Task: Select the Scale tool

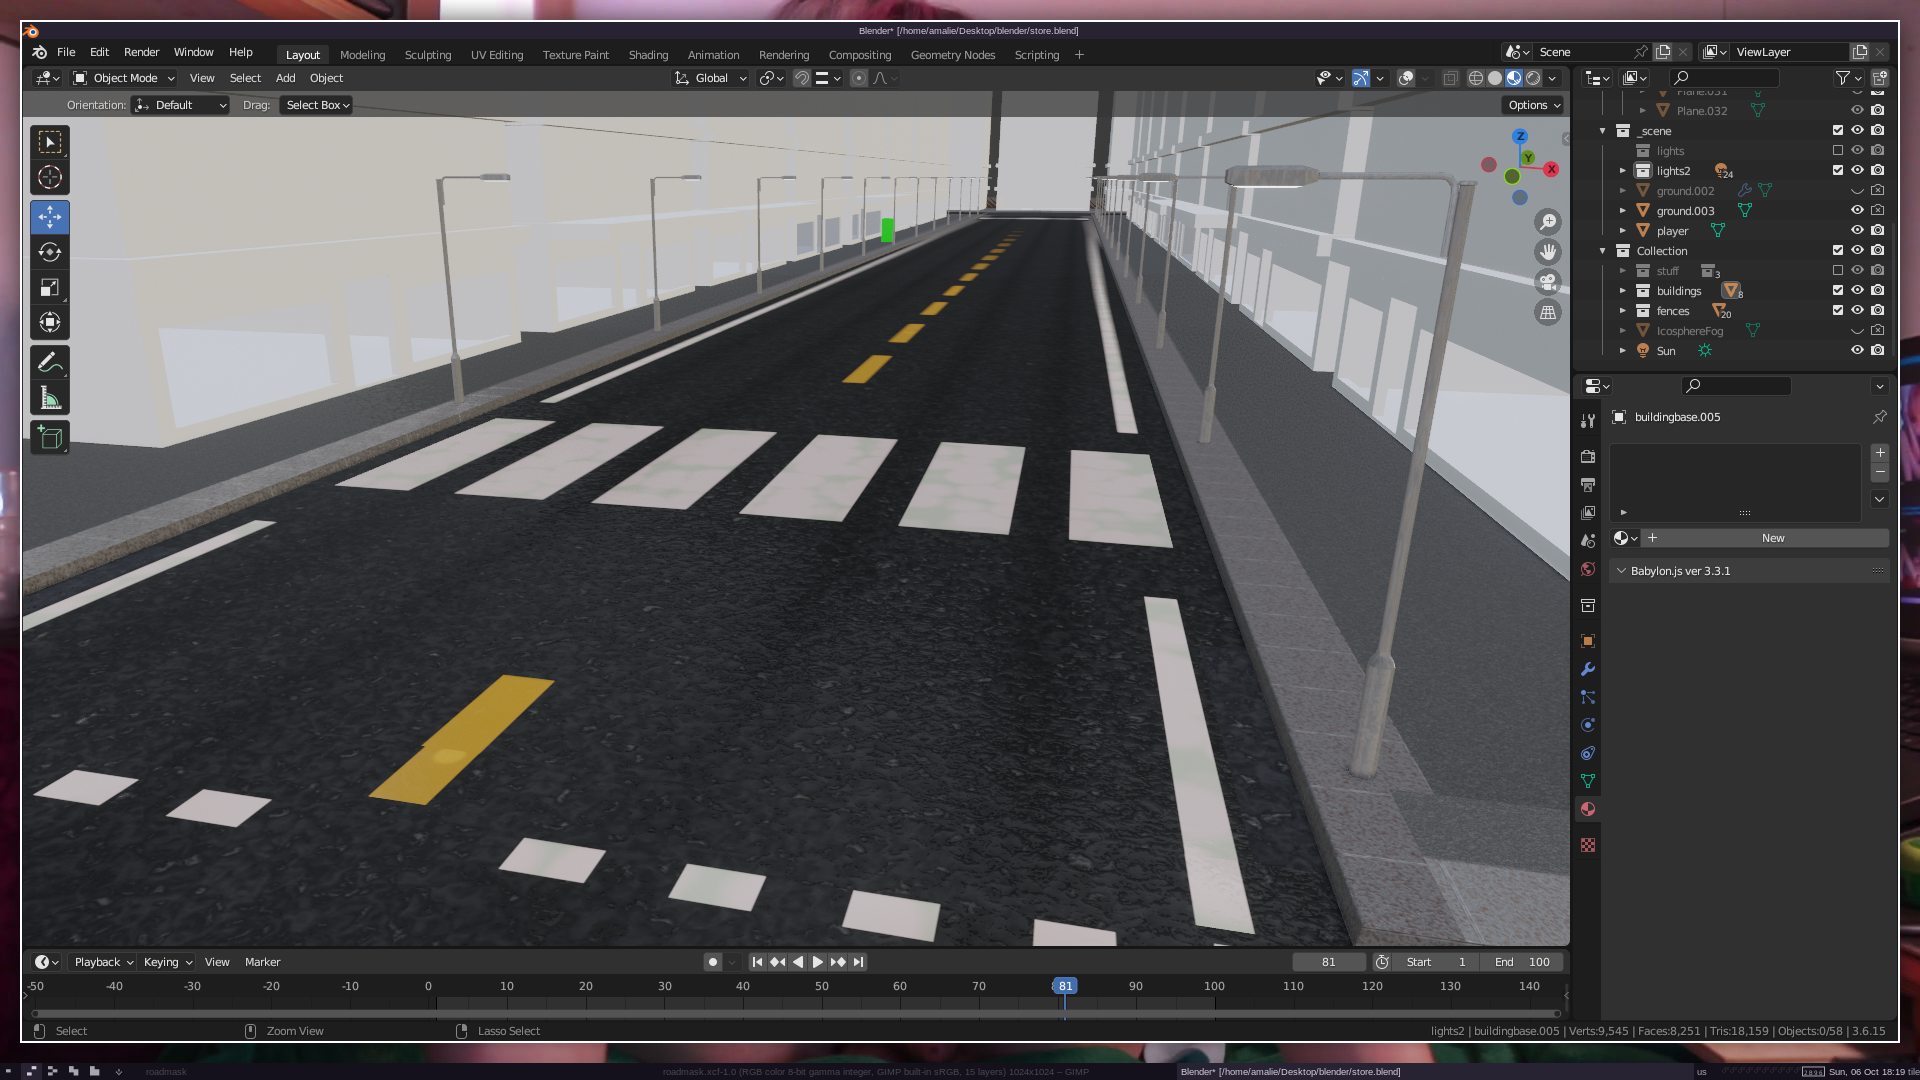Action: tap(50, 288)
